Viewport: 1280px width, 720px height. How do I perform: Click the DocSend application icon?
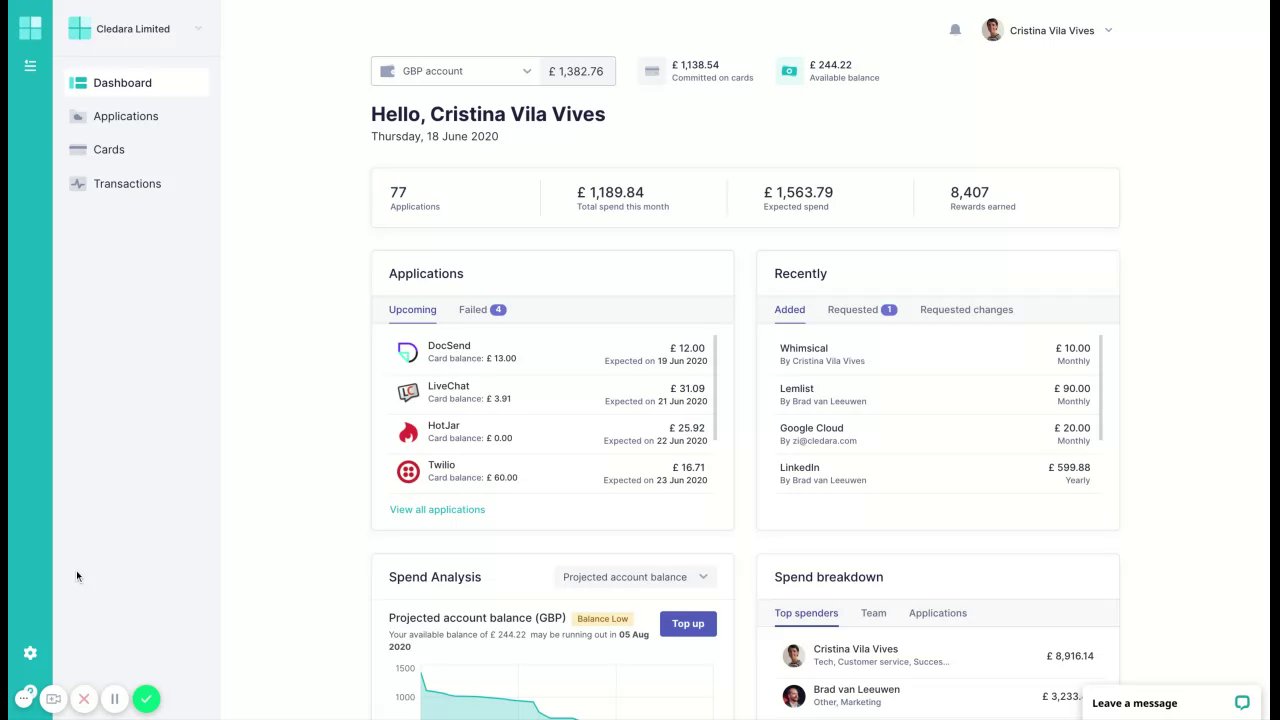408,352
